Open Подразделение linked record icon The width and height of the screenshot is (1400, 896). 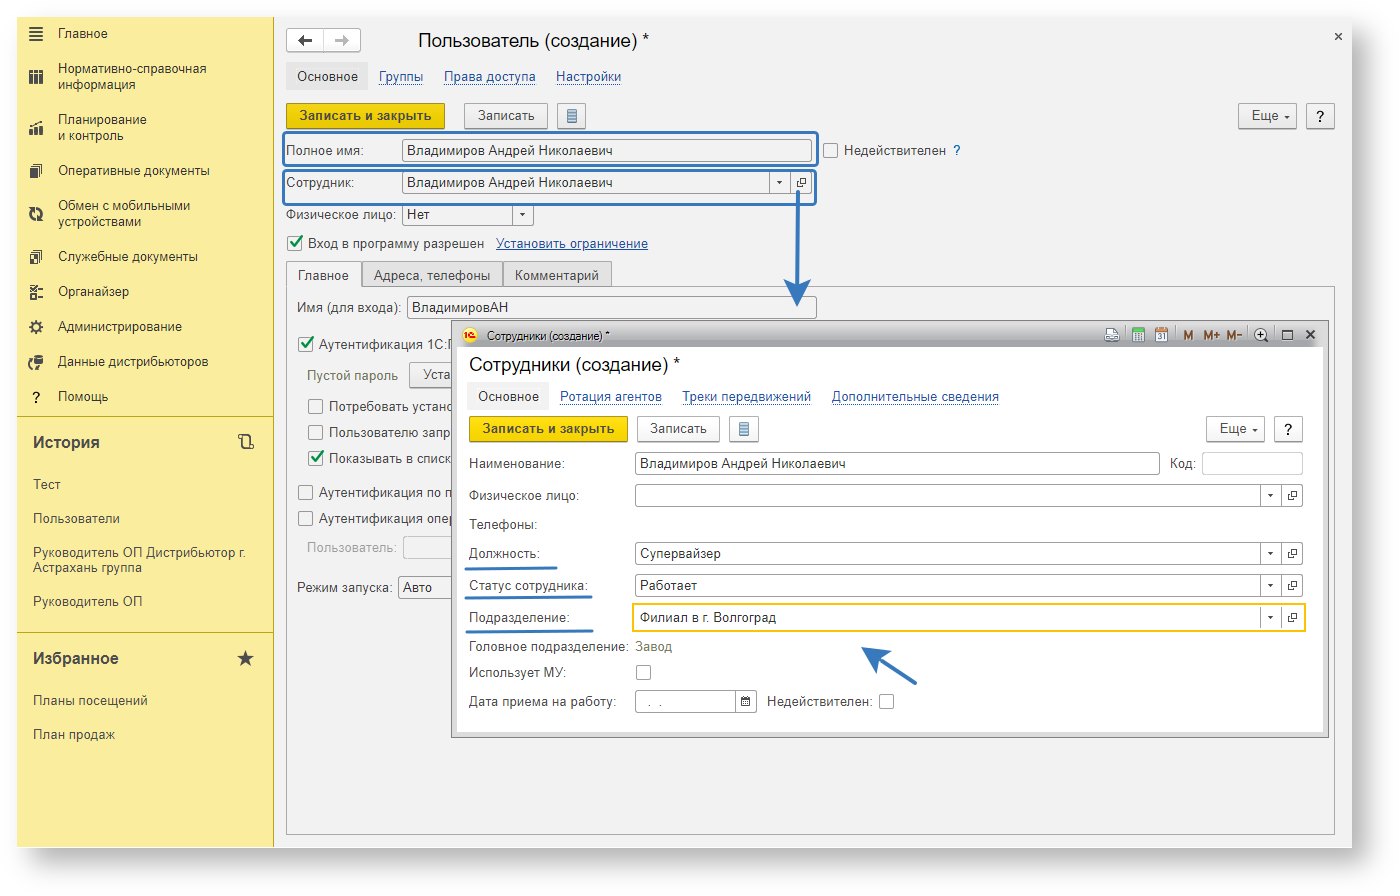(x=1292, y=617)
